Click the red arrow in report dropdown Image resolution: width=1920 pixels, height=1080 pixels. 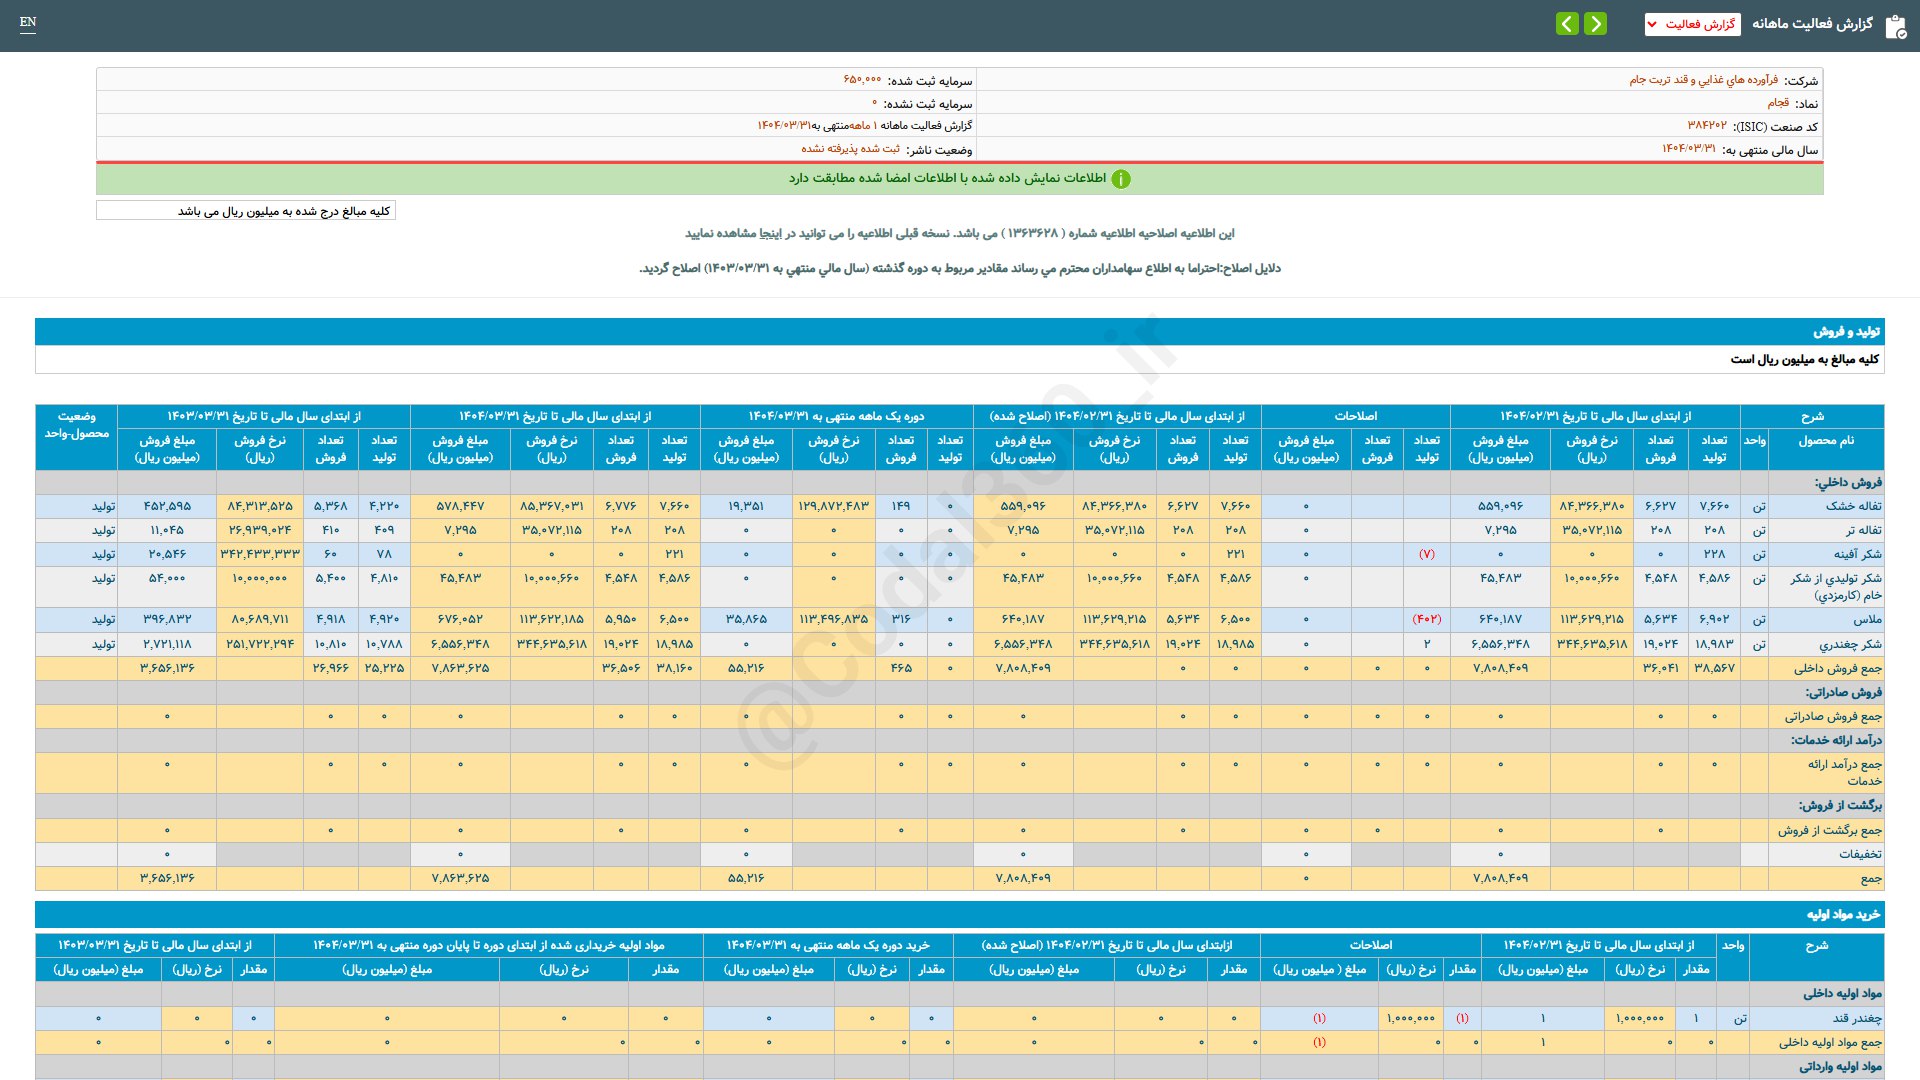1653,24
